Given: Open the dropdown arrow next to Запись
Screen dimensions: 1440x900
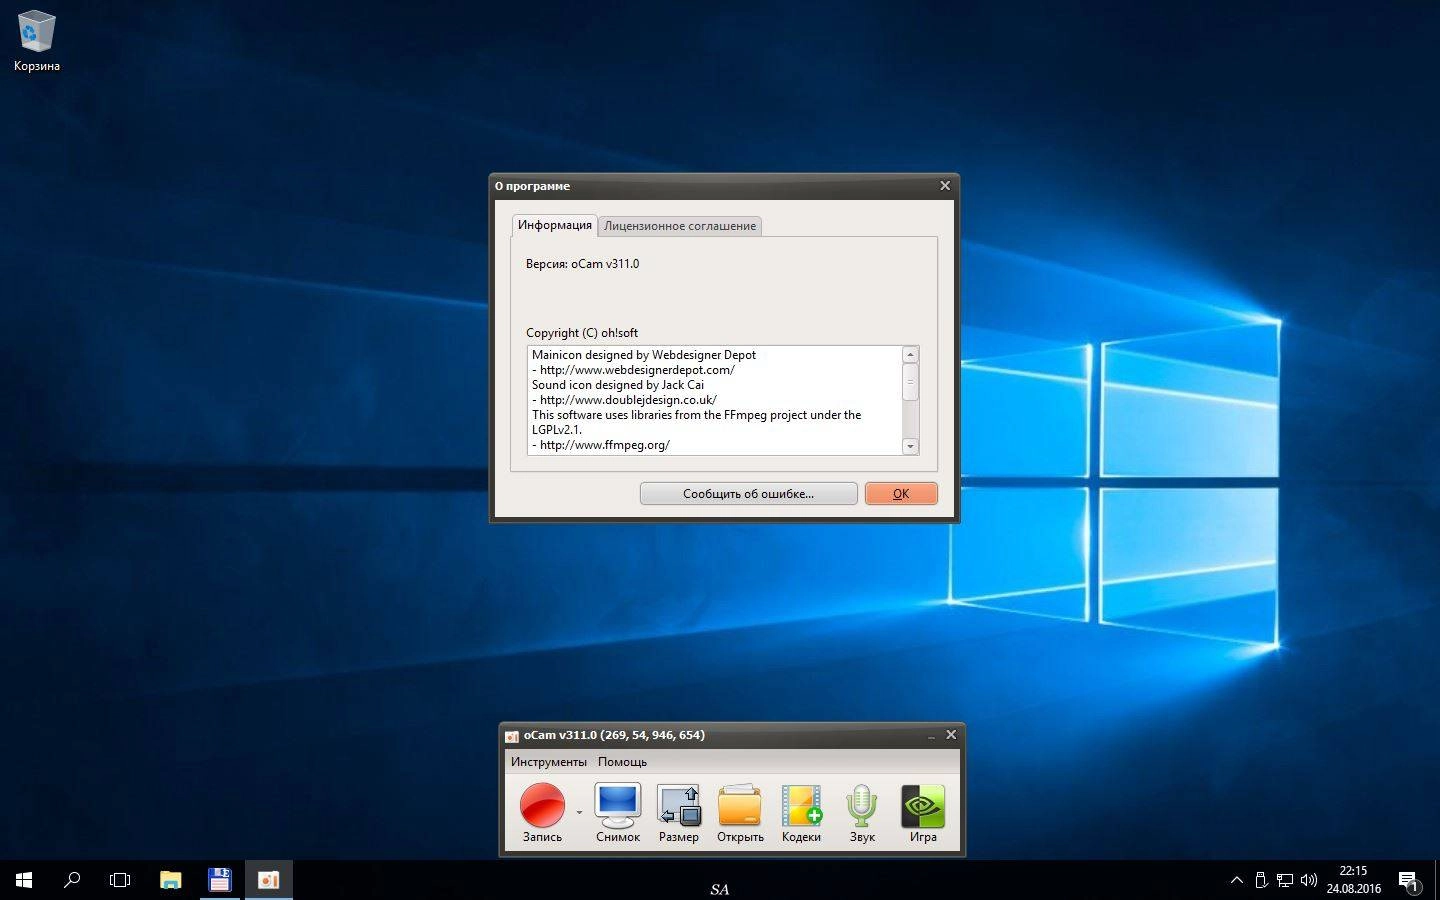Looking at the screenshot, I should (579, 812).
